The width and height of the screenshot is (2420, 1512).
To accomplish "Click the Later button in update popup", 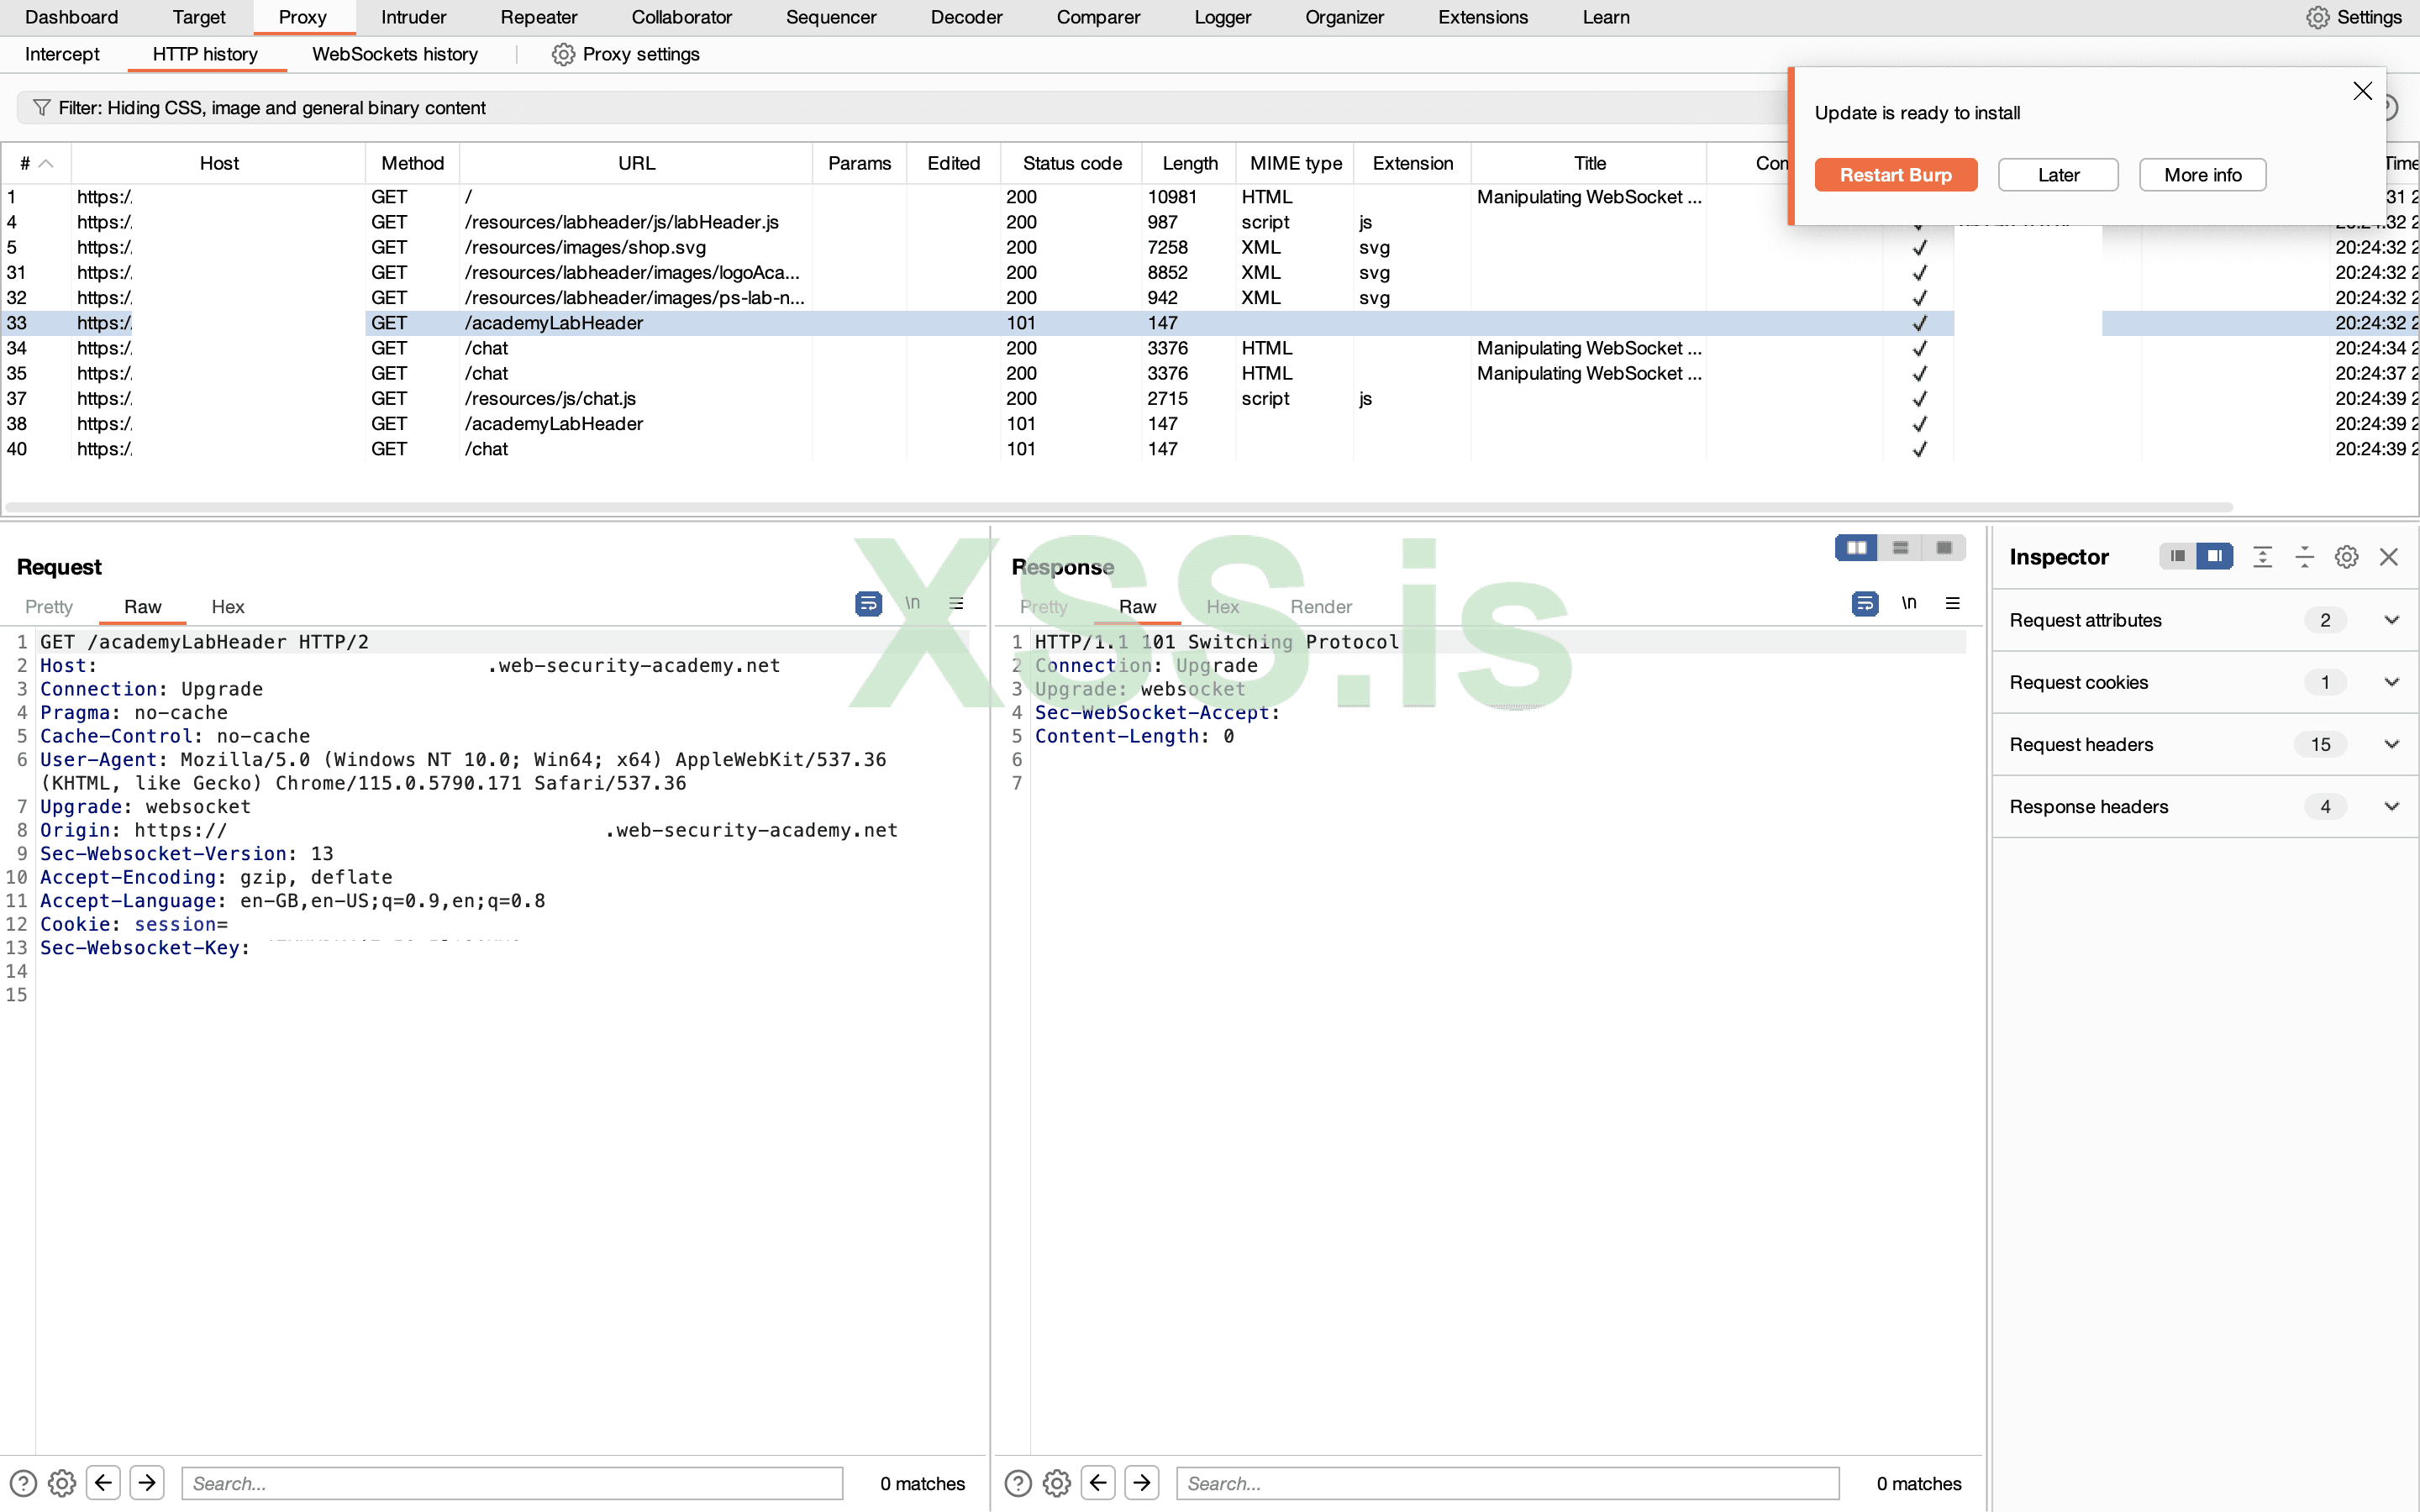I will click(x=2057, y=175).
